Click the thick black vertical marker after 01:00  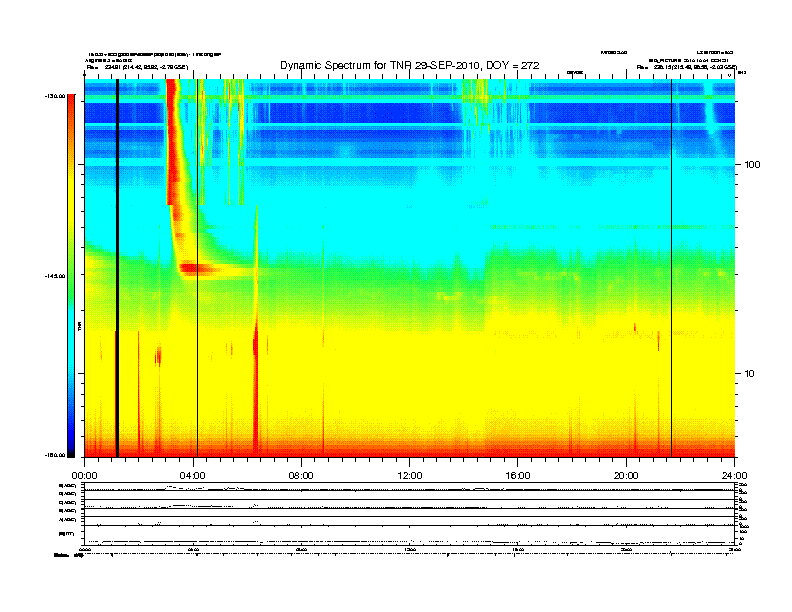(x=117, y=268)
